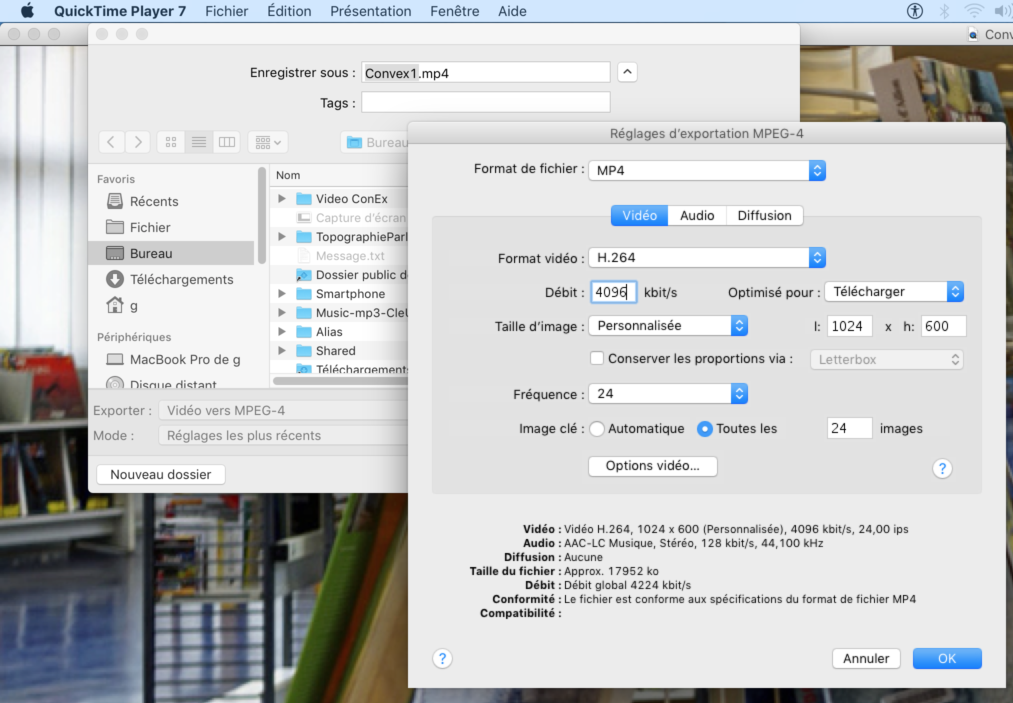Select Bureau in the sidebar

point(171,253)
